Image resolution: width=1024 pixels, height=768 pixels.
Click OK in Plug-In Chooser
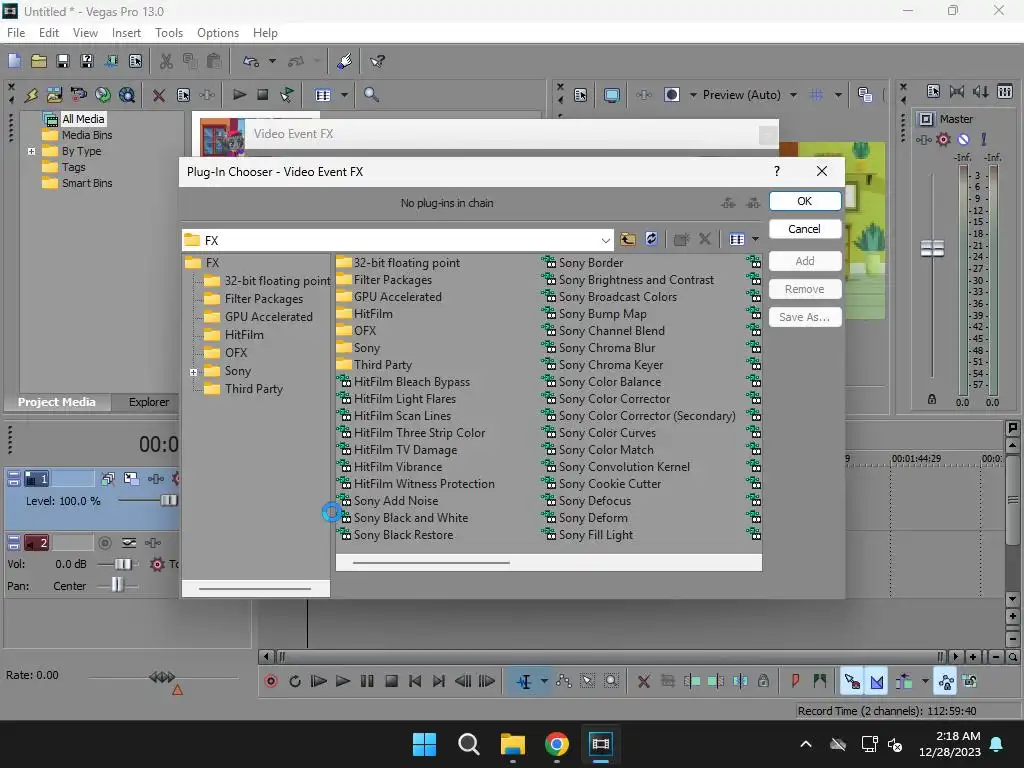[805, 201]
